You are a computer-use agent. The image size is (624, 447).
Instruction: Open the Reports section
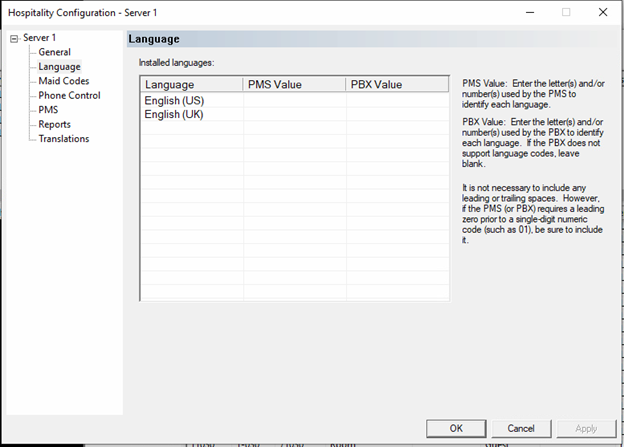[56, 124]
